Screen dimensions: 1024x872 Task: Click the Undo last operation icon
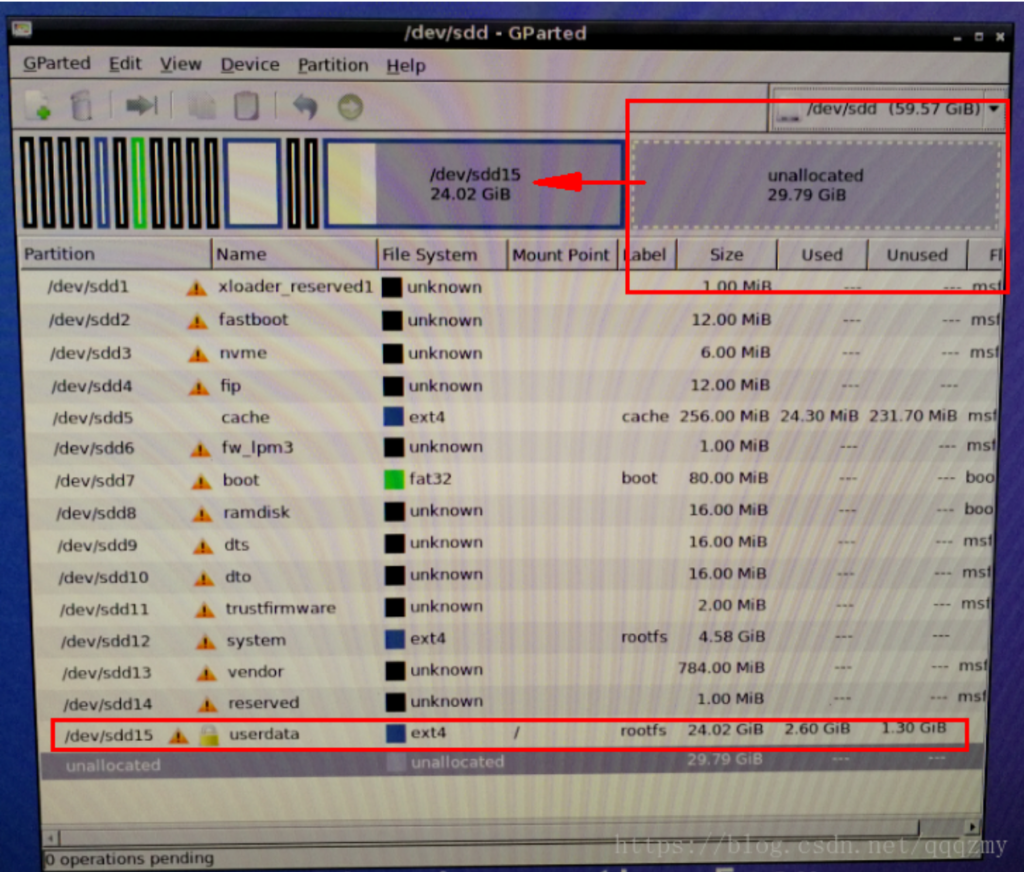pyautogui.click(x=304, y=106)
